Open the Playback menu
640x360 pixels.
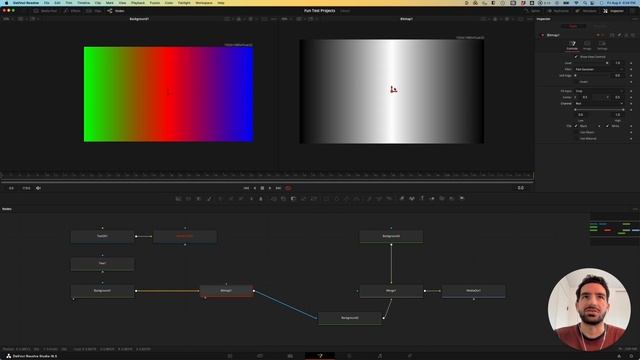pos(138,3)
